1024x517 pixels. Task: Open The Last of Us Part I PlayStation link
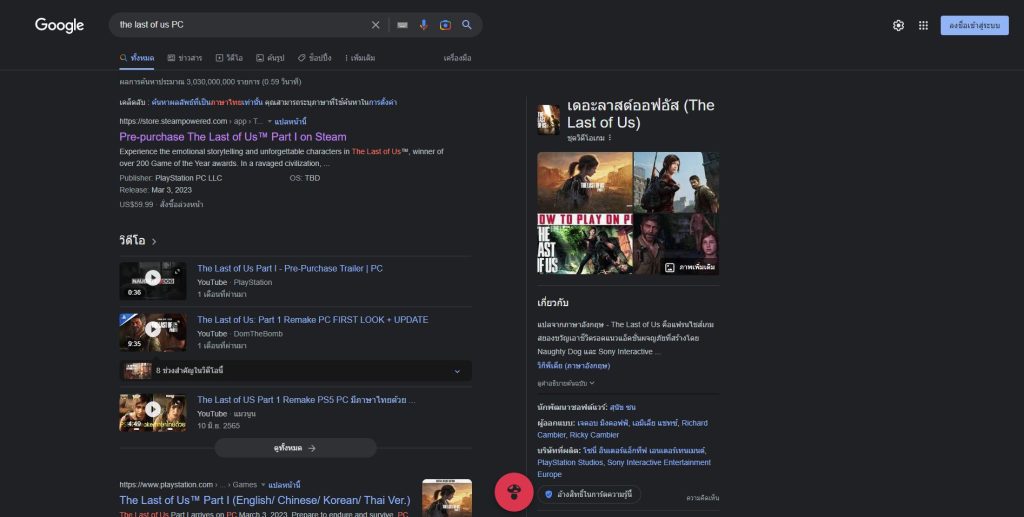[265, 500]
